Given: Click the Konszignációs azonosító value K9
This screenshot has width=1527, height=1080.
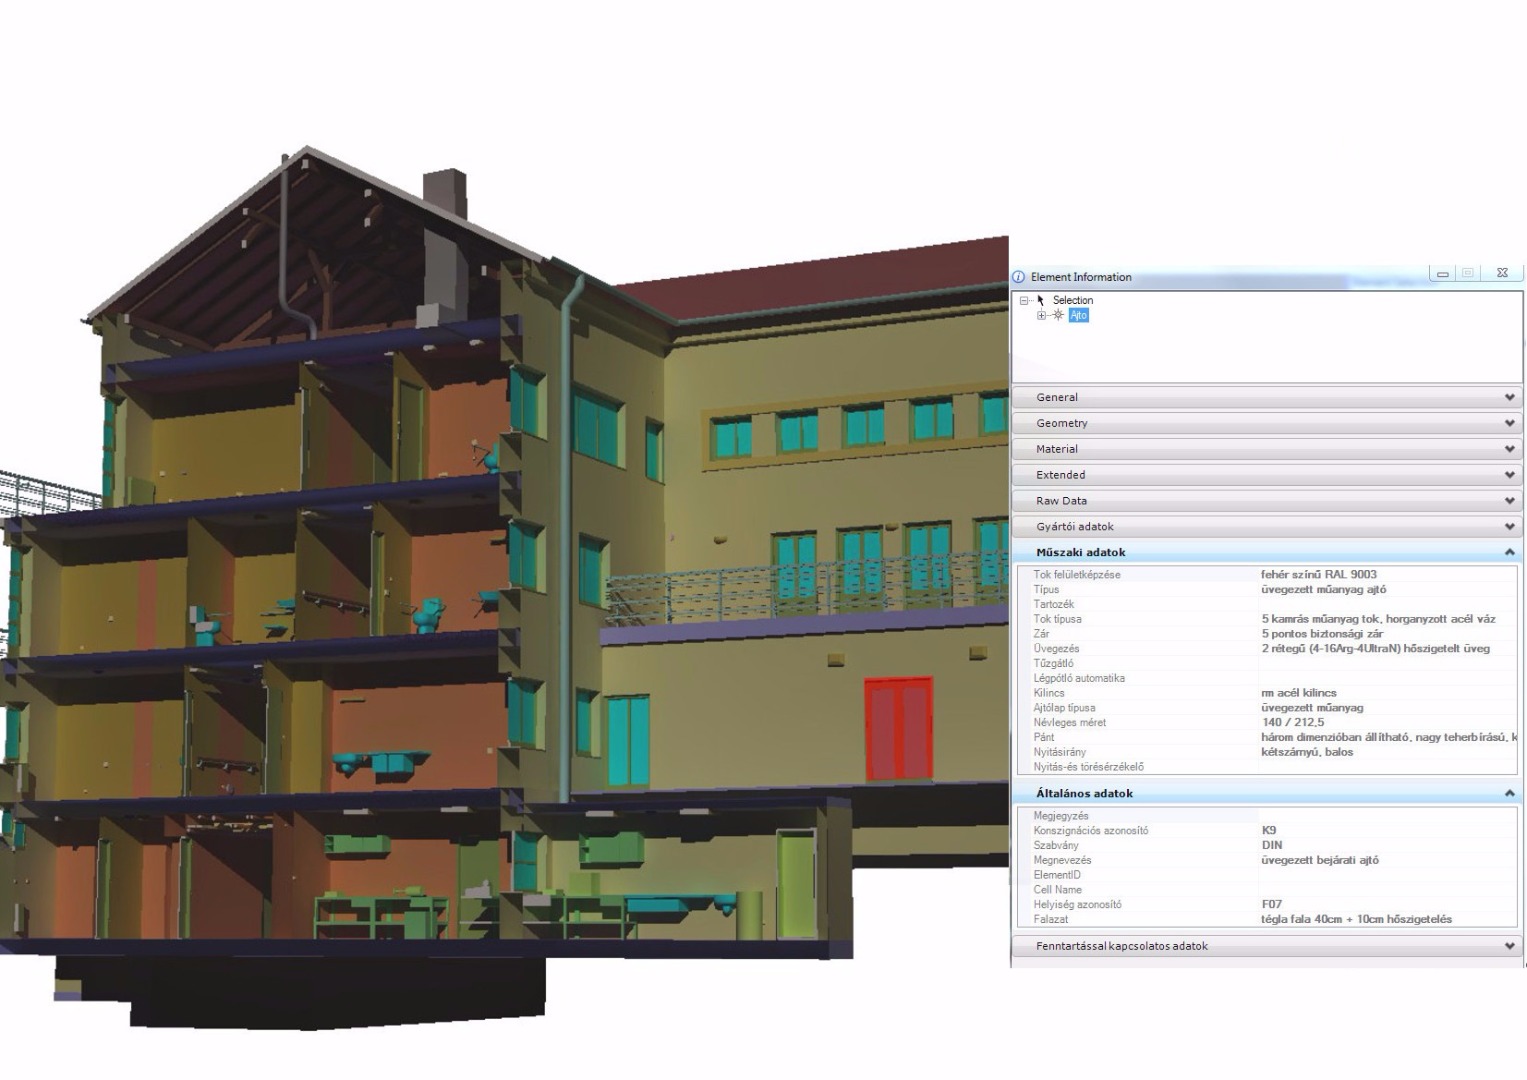Looking at the screenshot, I should tap(1269, 830).
